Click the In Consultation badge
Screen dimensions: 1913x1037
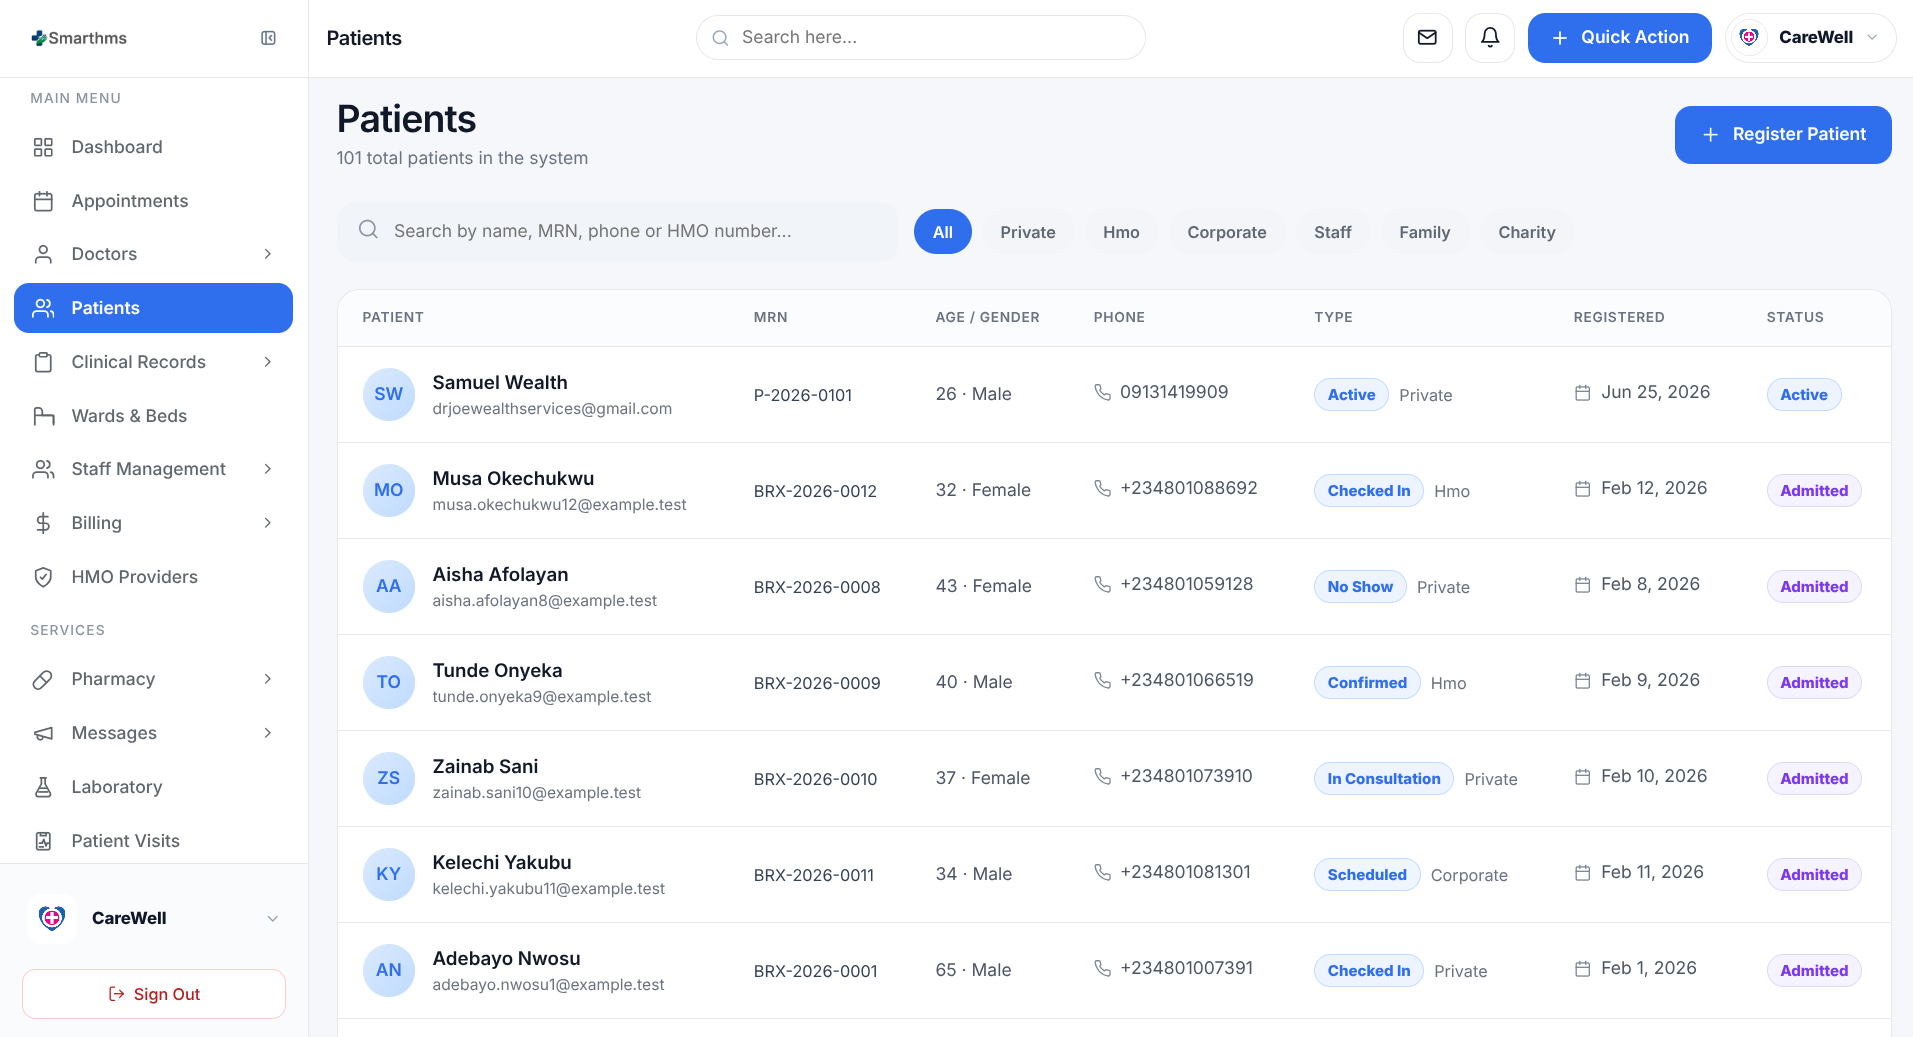tap(1383, 779)
